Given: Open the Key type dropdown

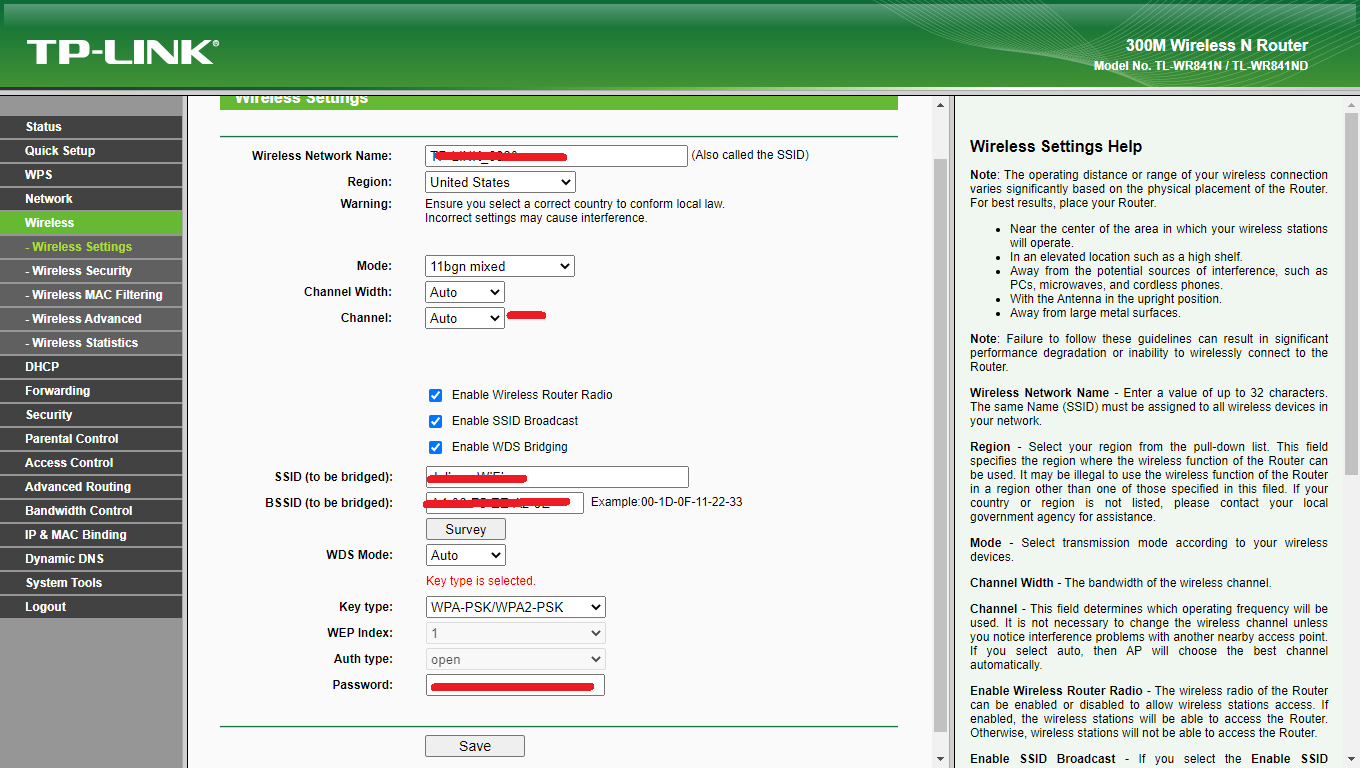Looking at the screenshot, I should 515,607.
